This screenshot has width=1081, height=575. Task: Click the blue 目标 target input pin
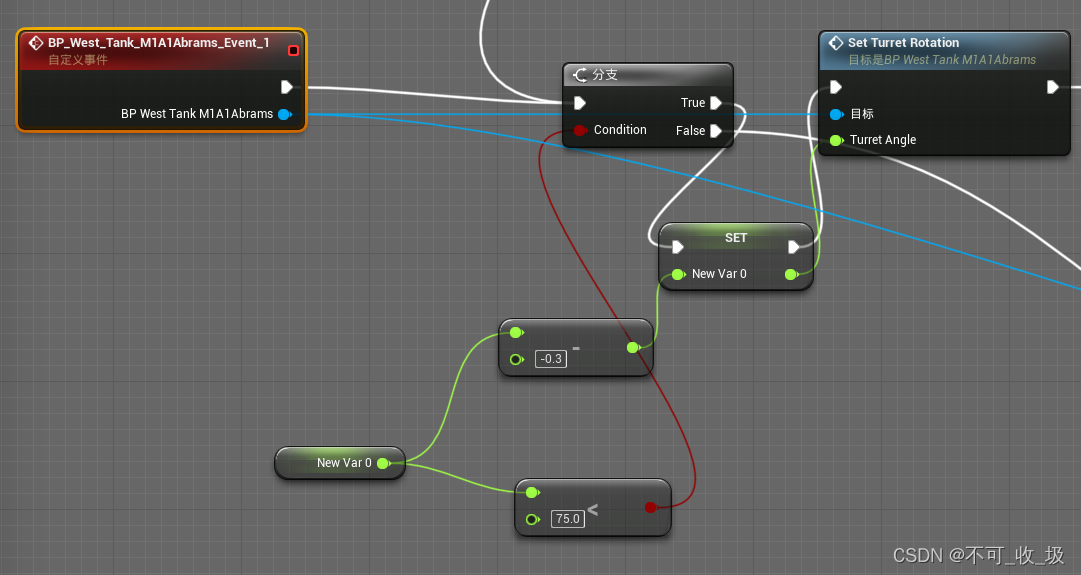836,114
